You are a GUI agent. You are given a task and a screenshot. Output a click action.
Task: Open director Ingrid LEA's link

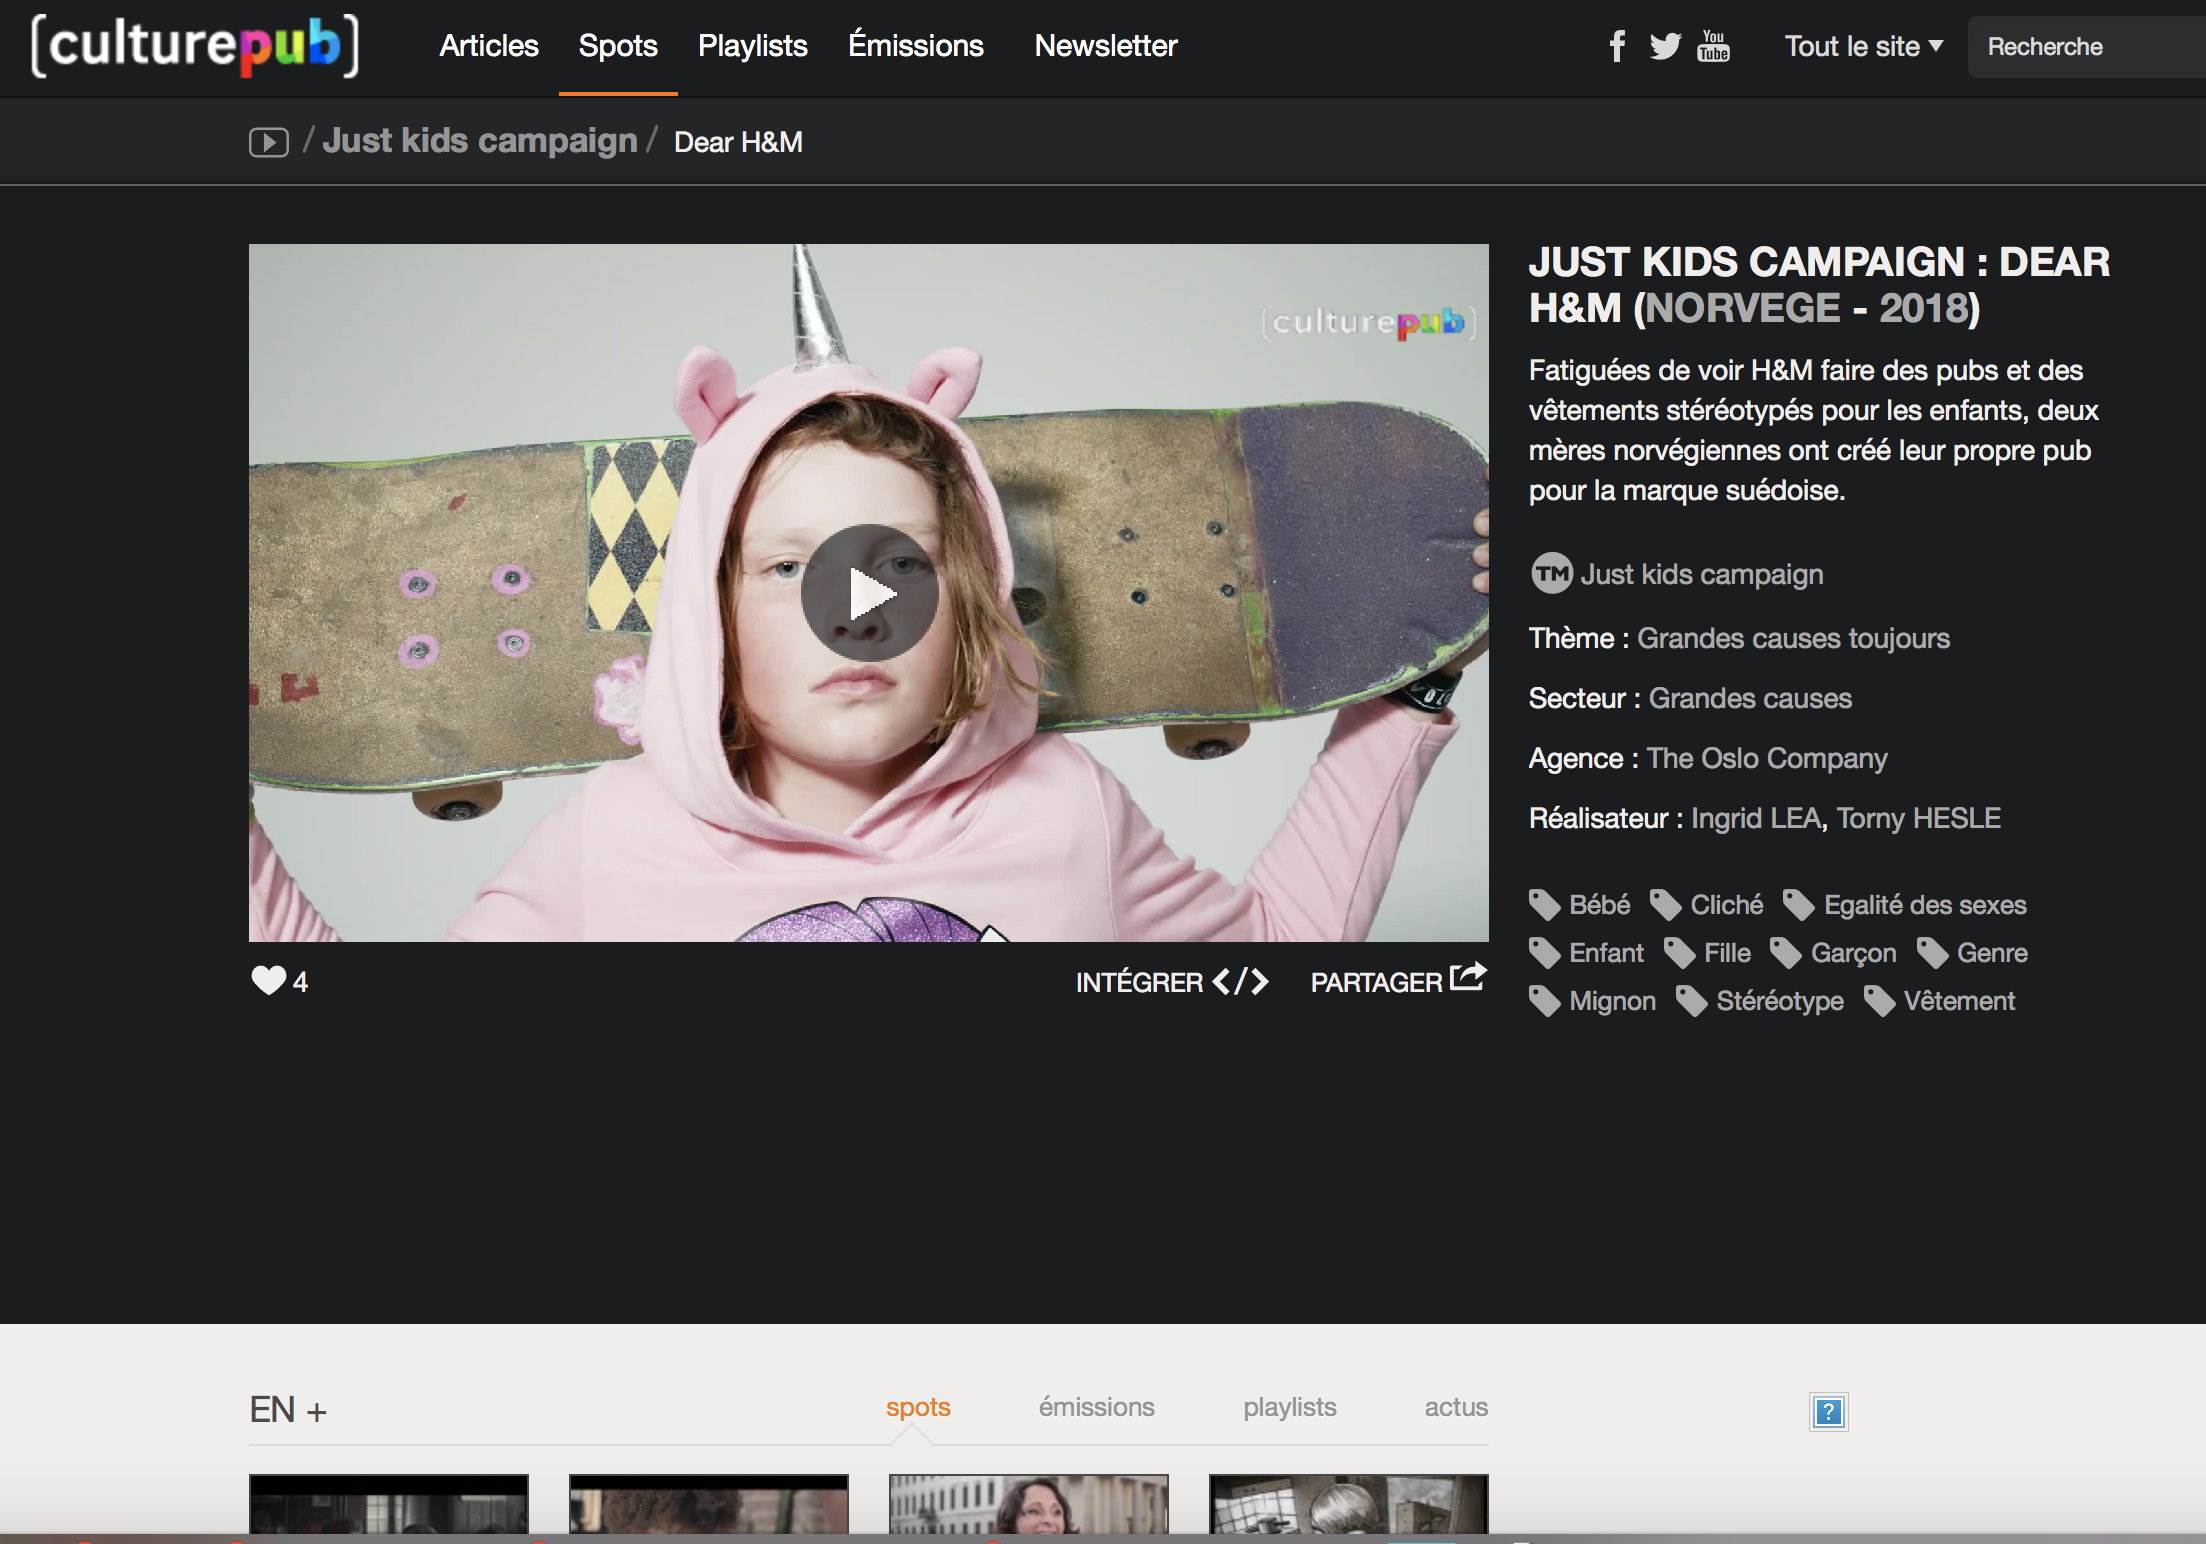(x=1756, y=818)
